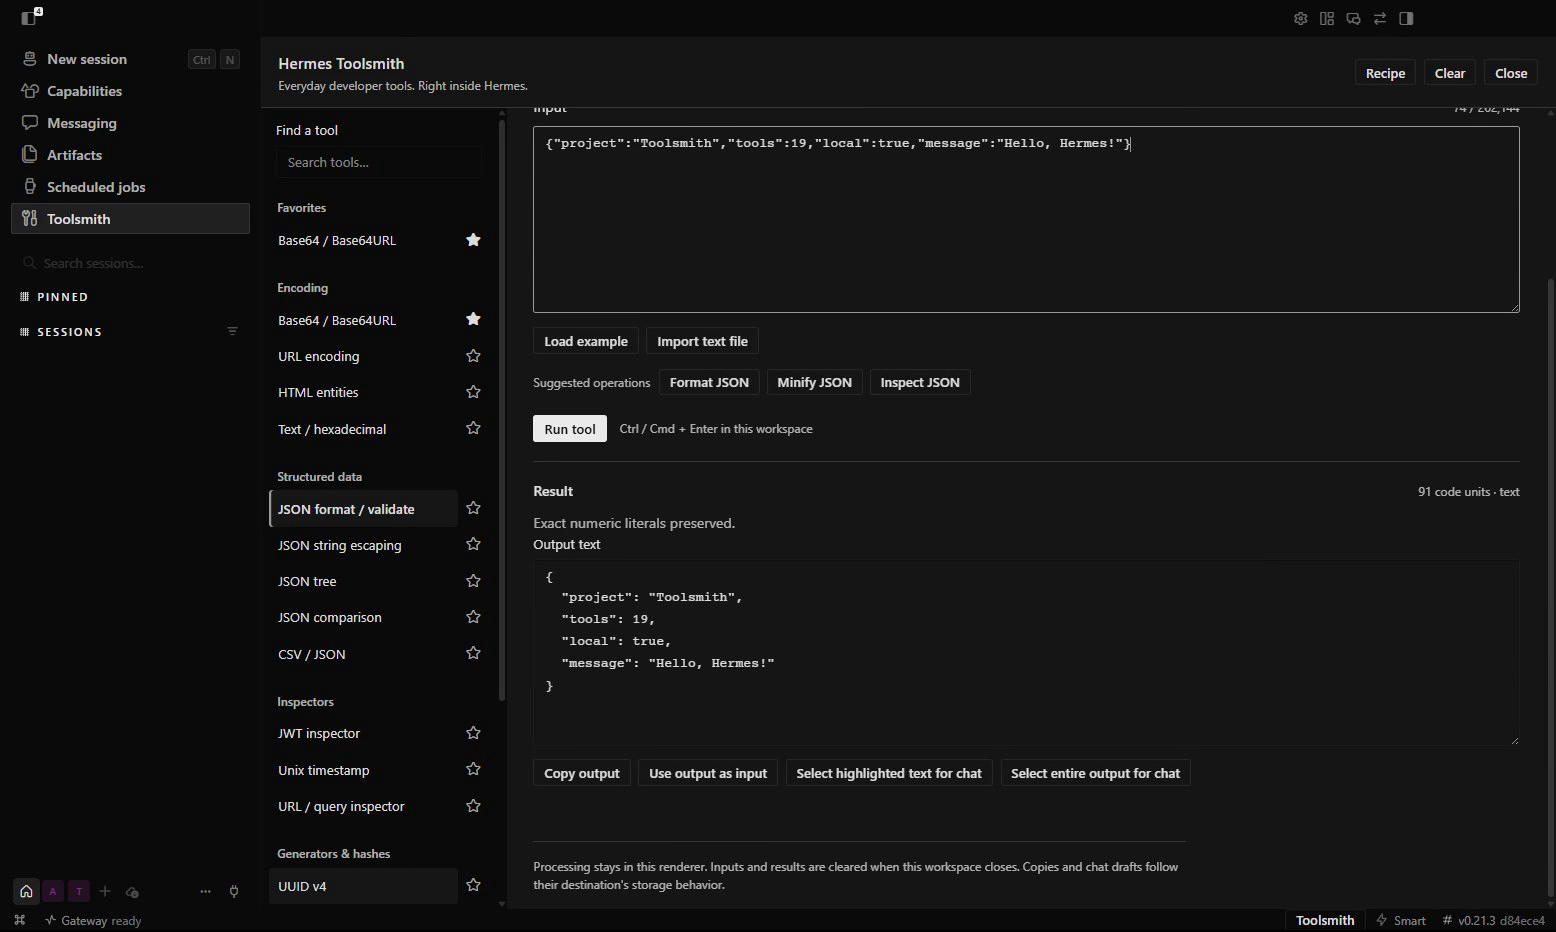1556x932 pixels.
Task: Open Capabilities in the sidebar
Action: [130, 91]
